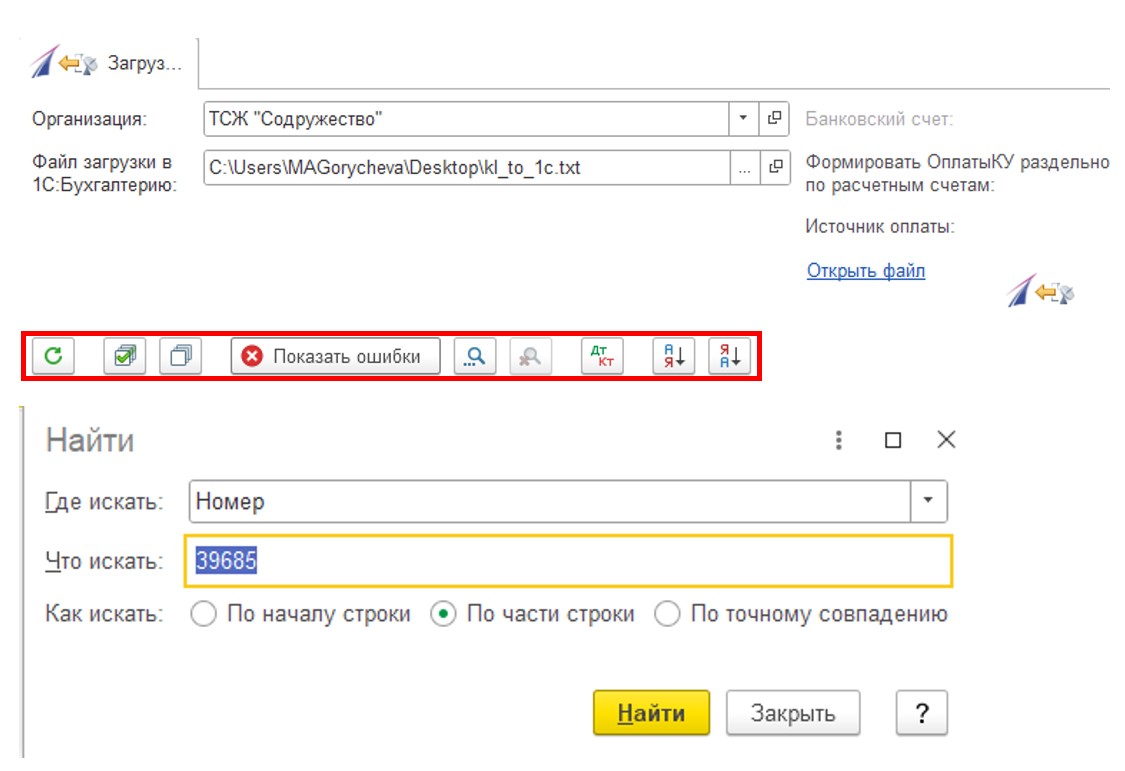This screenshot has height=771, width=1125.
Task: Uncheck all items with empty boxes icon
Action: point(181,356)
